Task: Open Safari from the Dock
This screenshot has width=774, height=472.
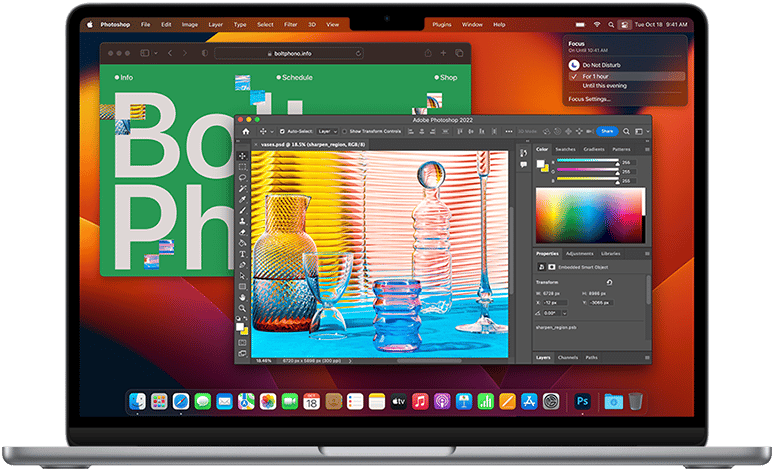Action: pos(181,401)
